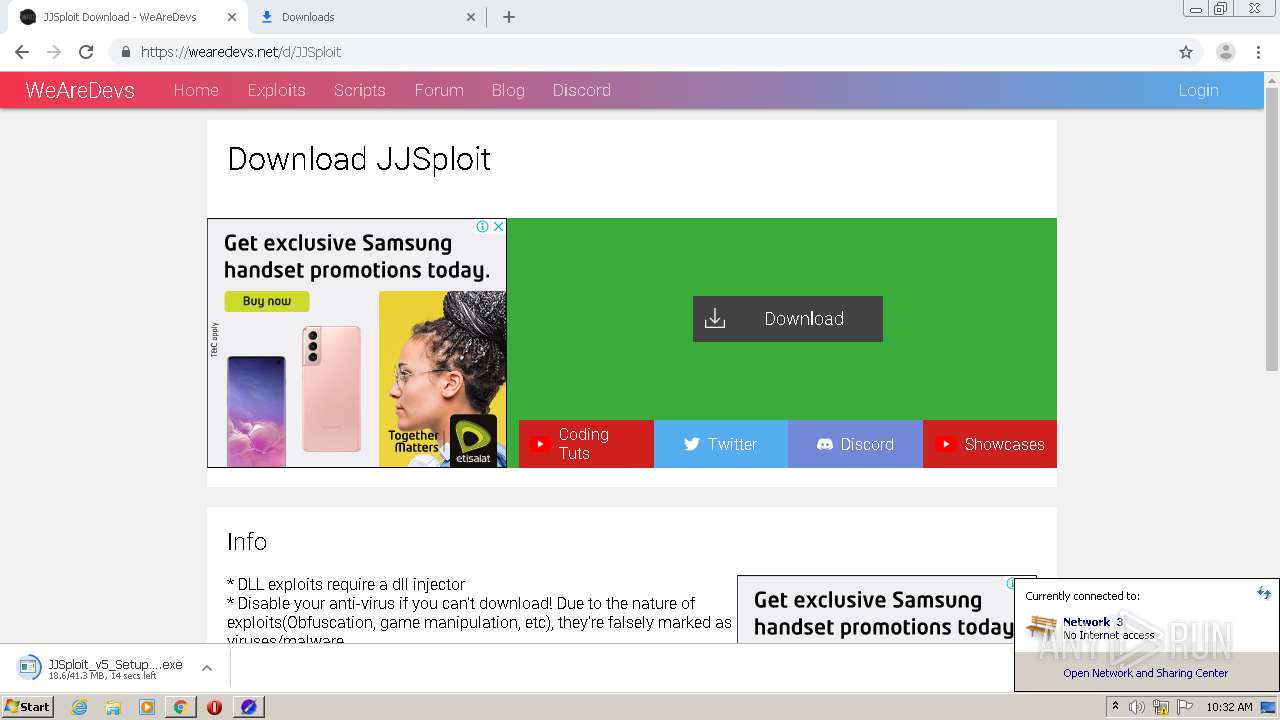The height and width of the screenshot is (720, 1280).
Task: Click the WeAreDevs logo link
Action: 80,90
